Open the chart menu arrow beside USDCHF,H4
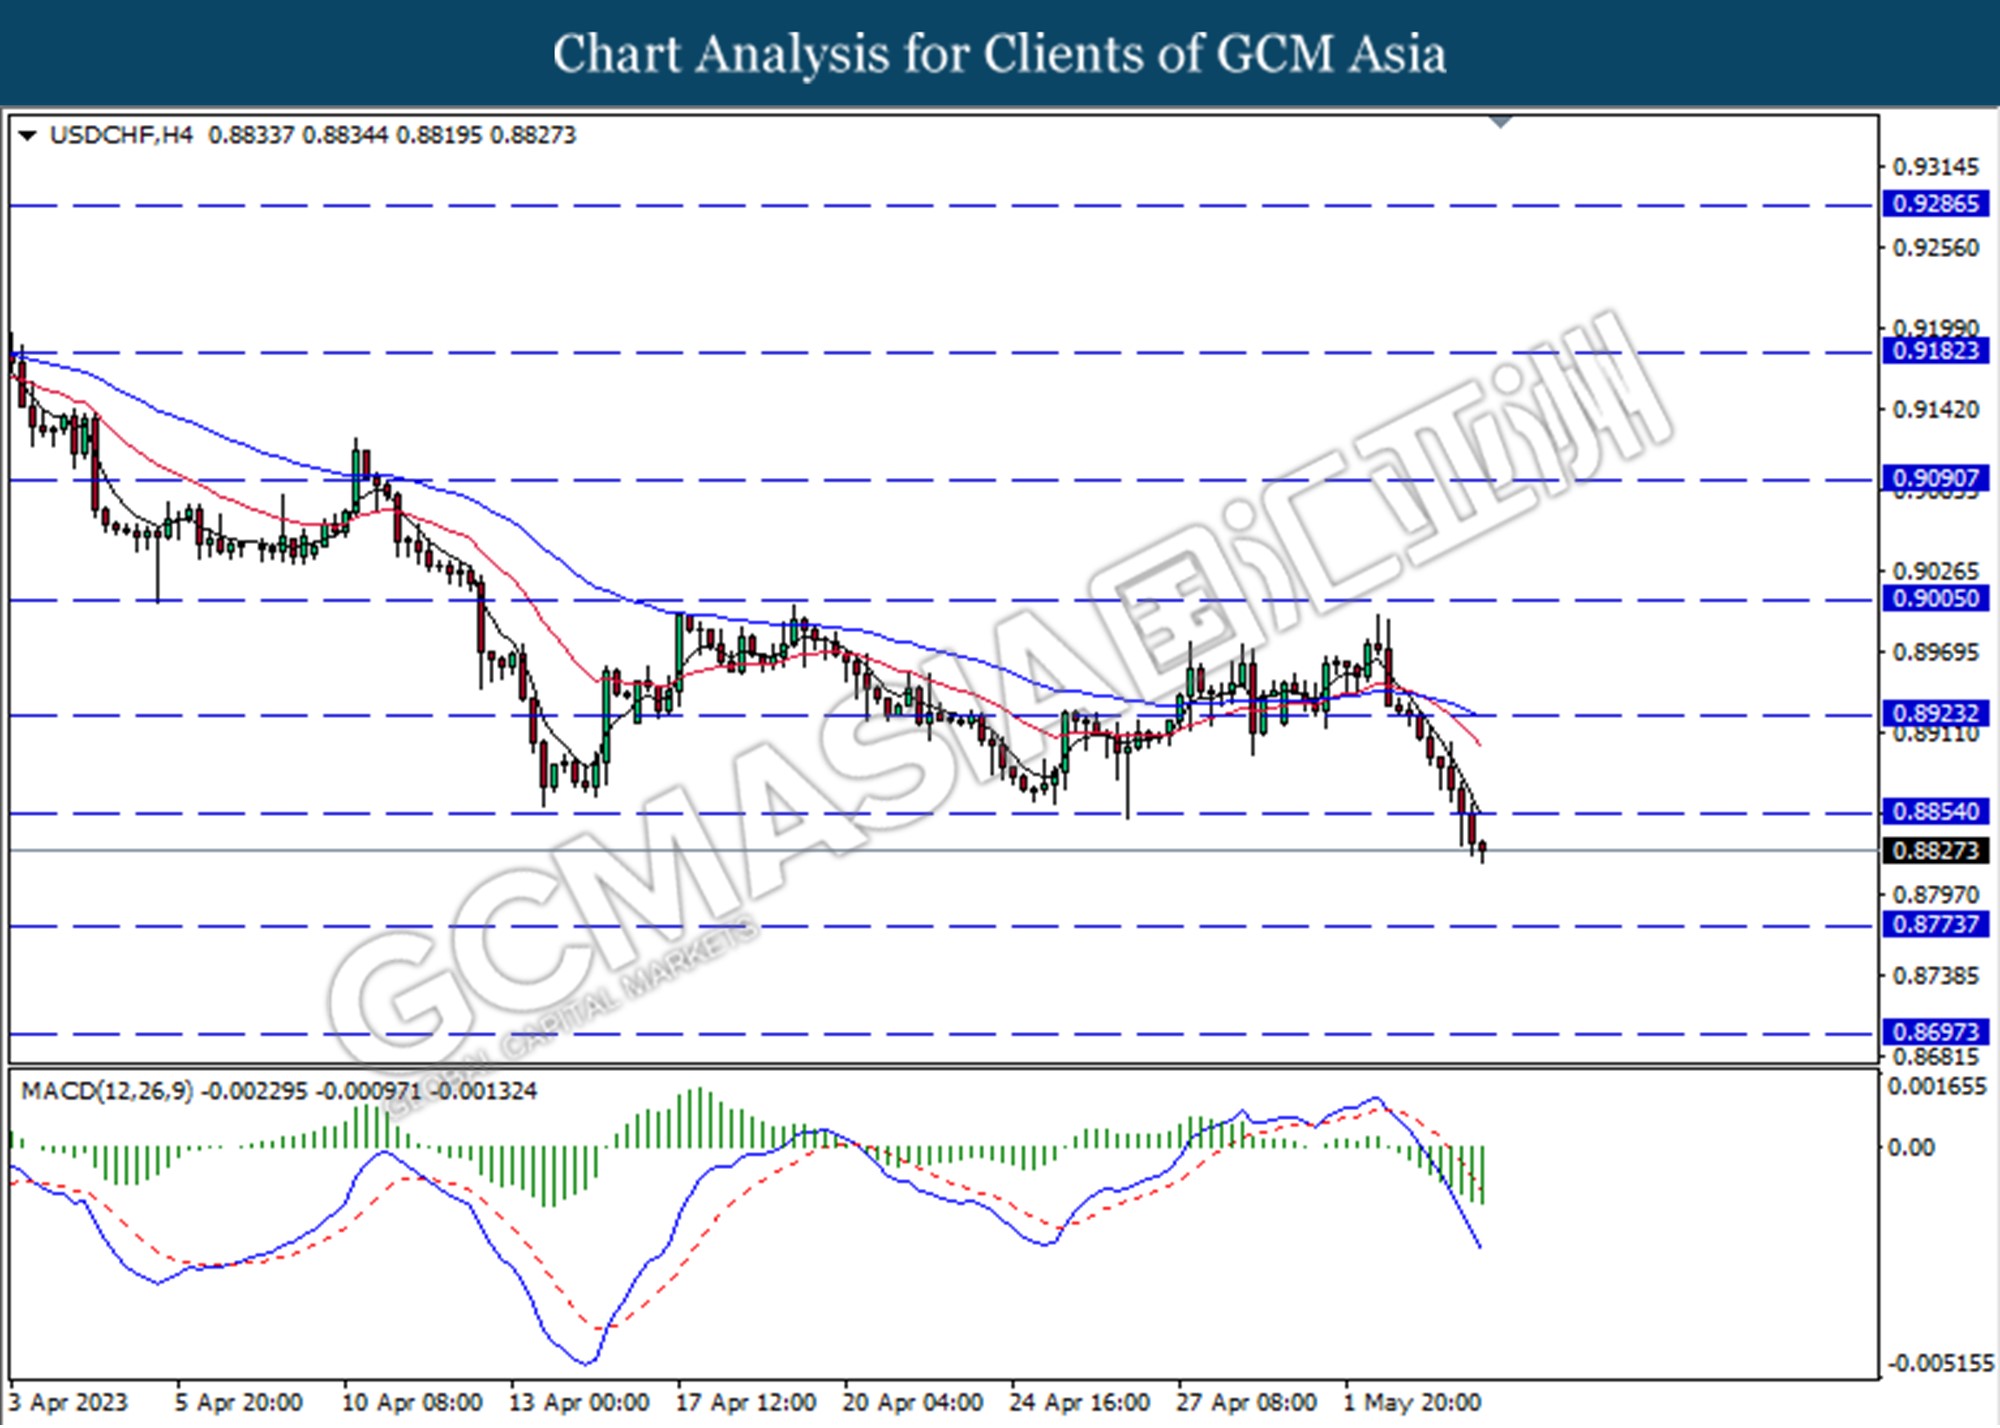 [x=28, y=135]
